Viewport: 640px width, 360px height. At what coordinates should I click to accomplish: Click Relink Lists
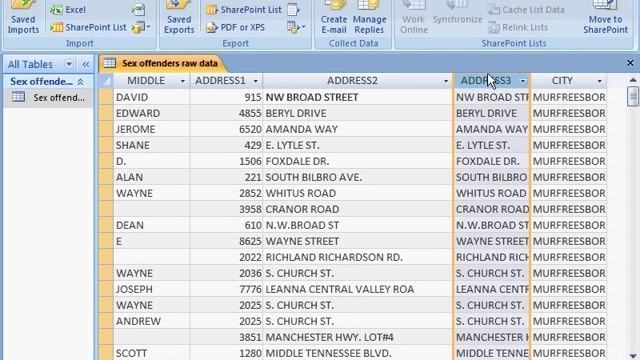(x=518, y=27)
